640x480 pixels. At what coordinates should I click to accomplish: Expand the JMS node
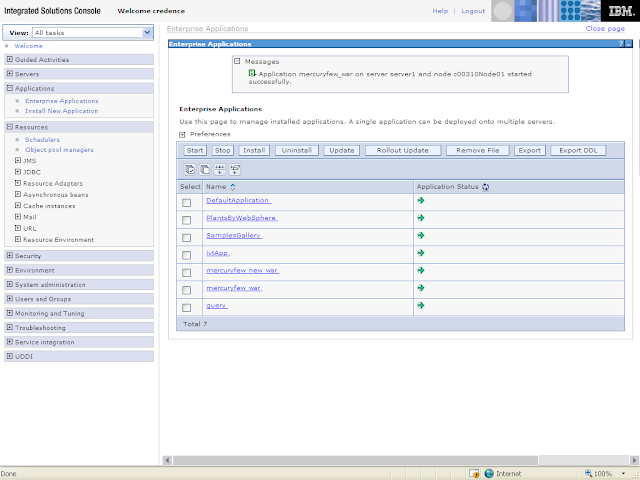pyautogui.click(x=18, y=160)
